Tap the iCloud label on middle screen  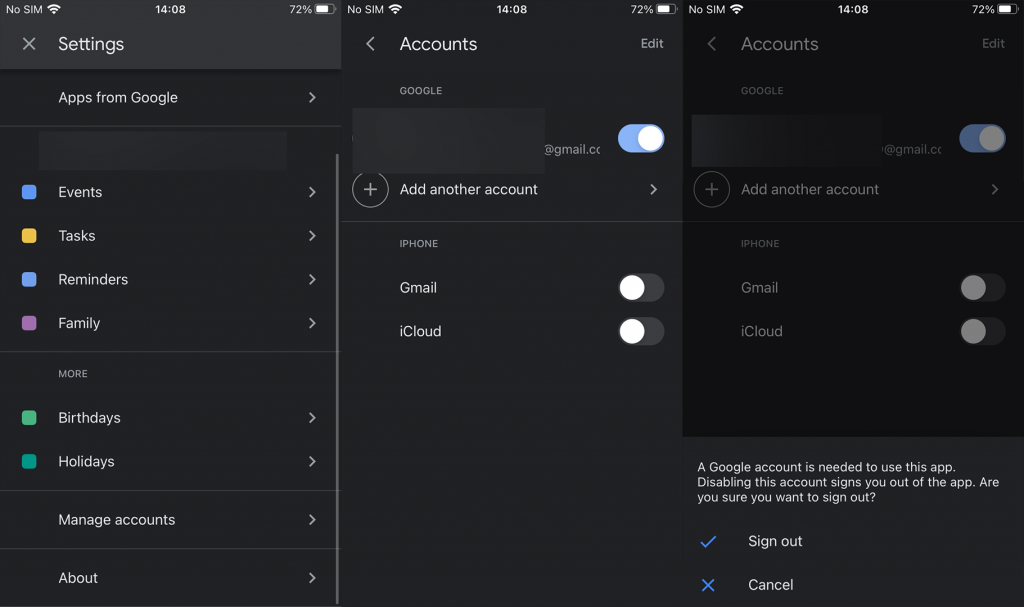[x=421, y=331]
